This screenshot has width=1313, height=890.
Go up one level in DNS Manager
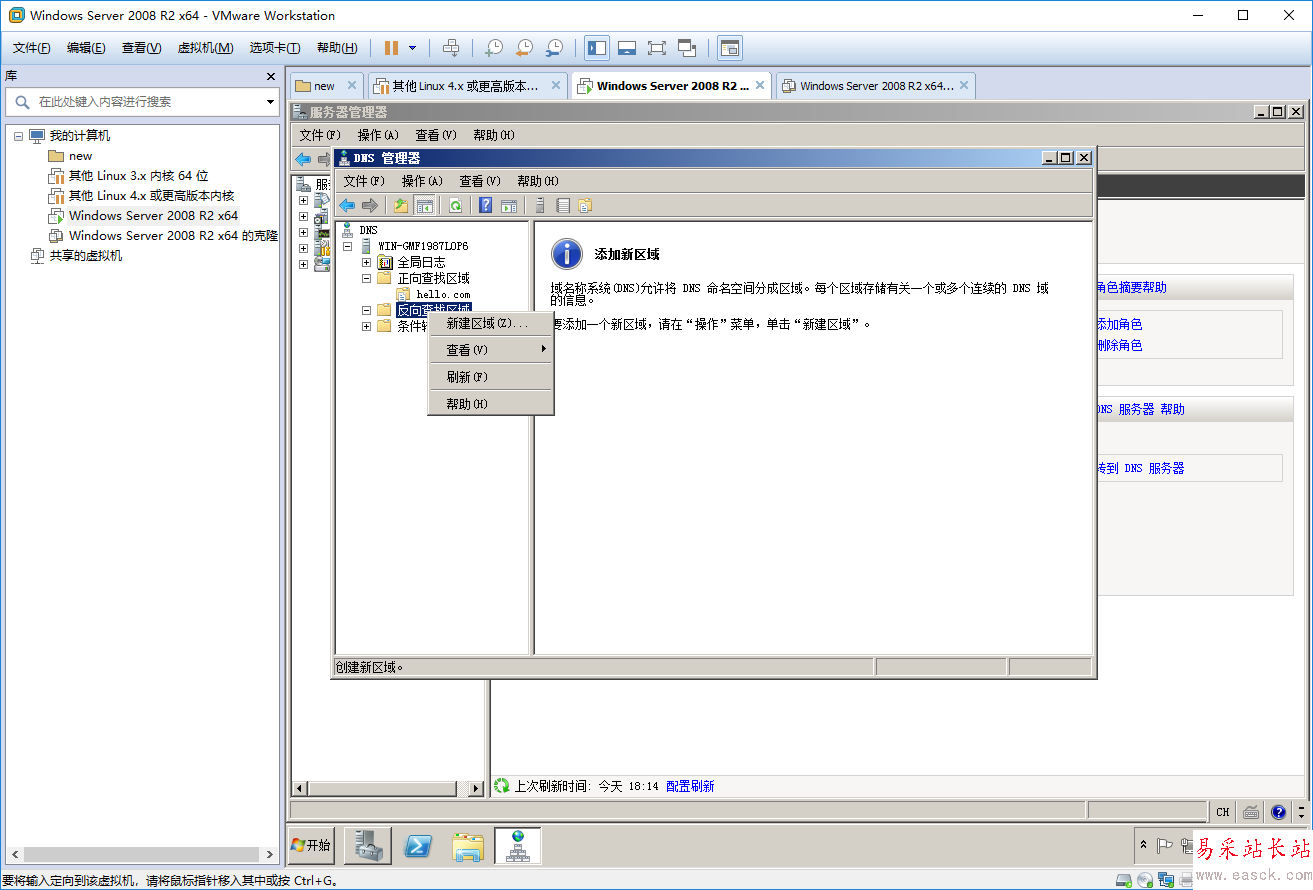click(401, 205)
